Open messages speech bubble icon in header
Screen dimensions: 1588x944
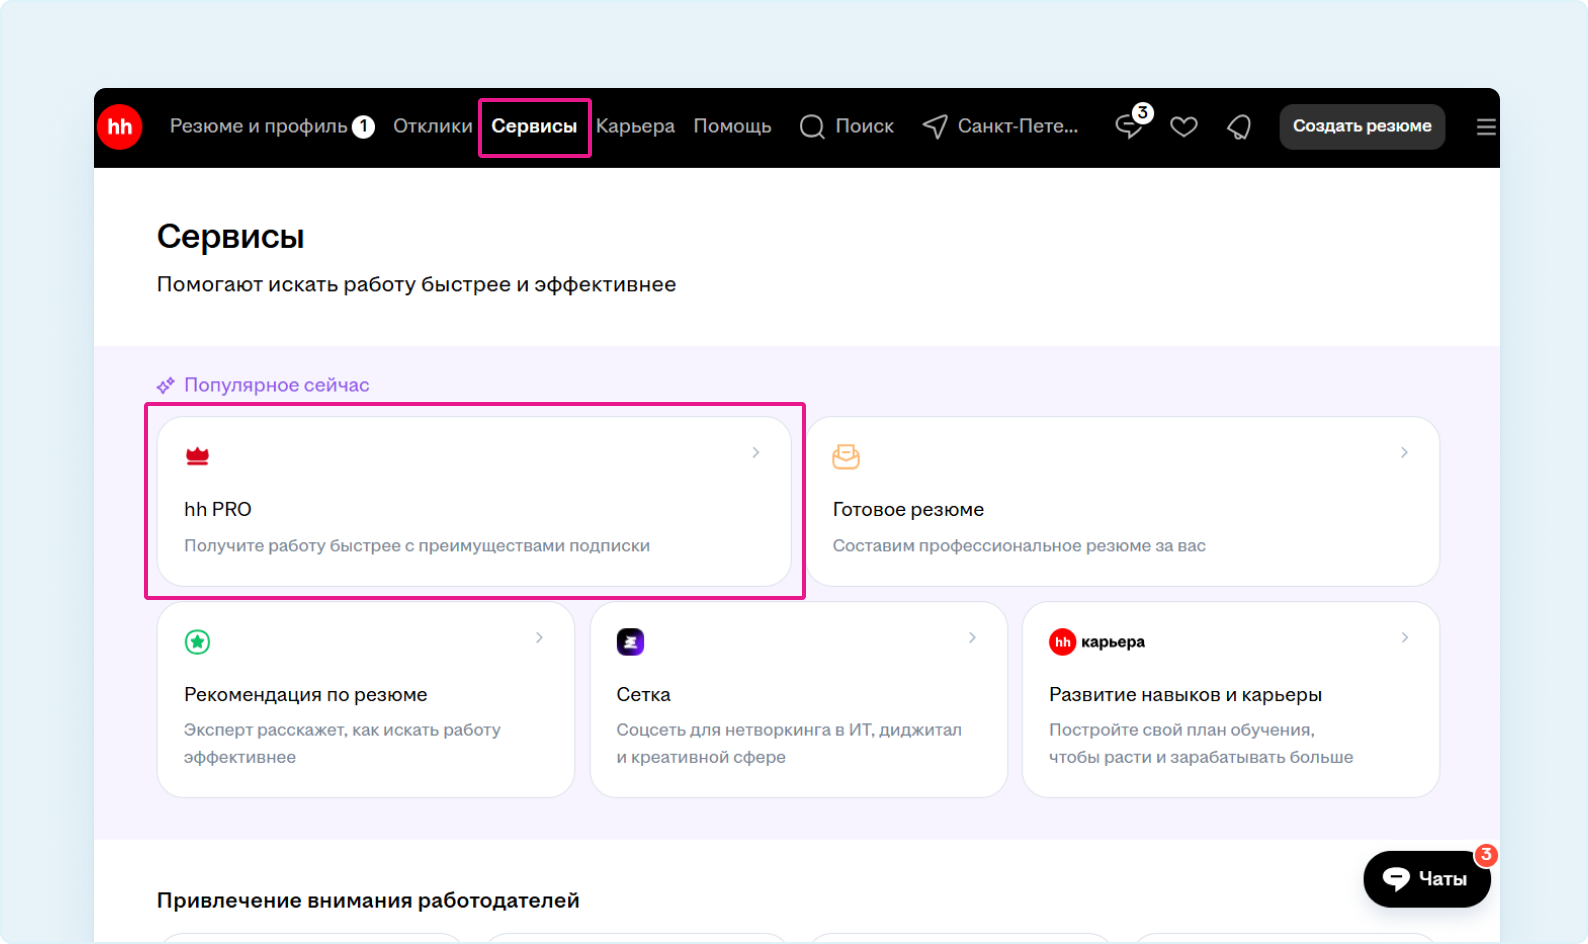(1129, 126)
